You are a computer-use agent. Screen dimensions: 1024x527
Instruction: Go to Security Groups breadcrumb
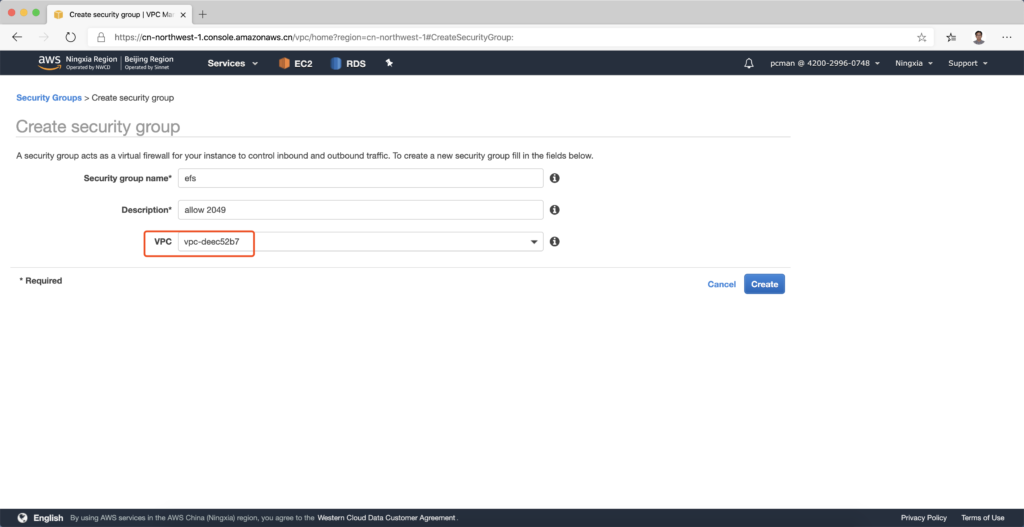[49, 98]
